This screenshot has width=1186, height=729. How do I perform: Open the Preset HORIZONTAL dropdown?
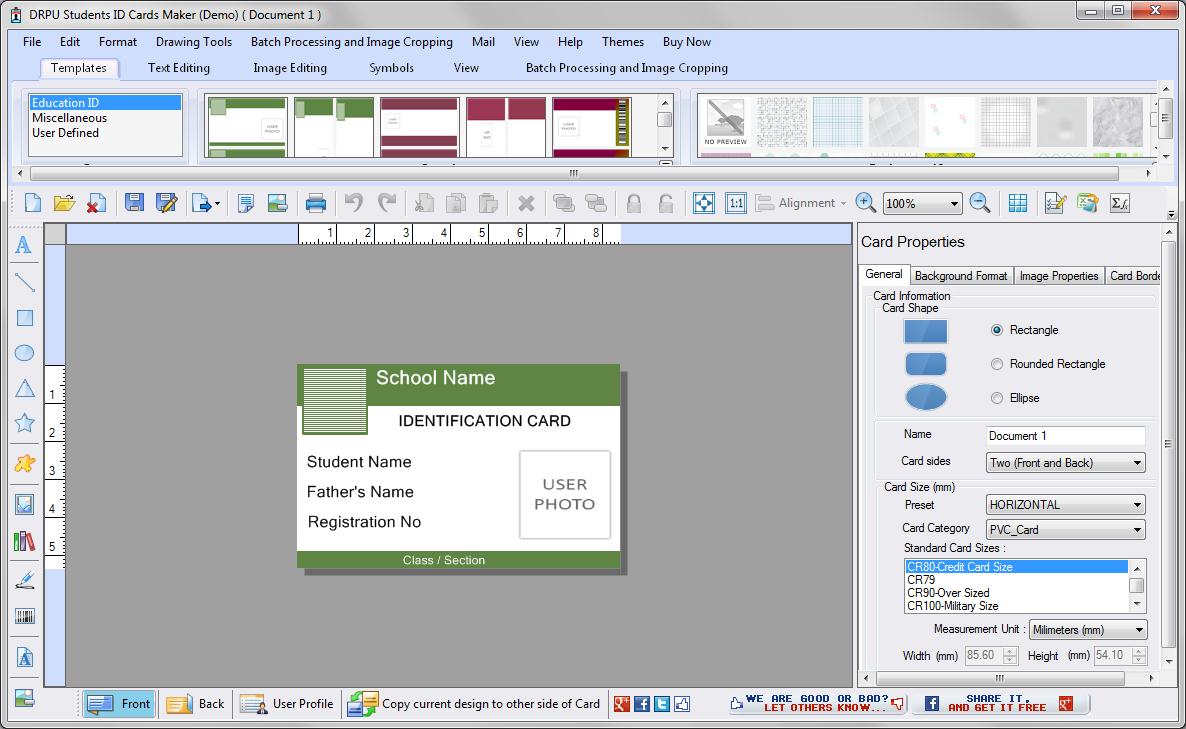1066,504
